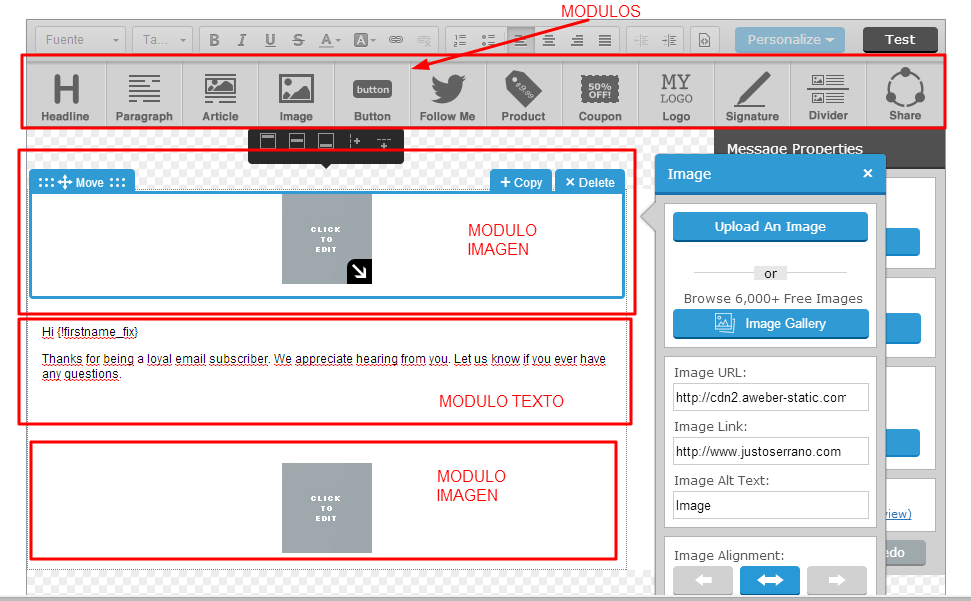
Task: Insert a Coupon module
Action: 600,96
